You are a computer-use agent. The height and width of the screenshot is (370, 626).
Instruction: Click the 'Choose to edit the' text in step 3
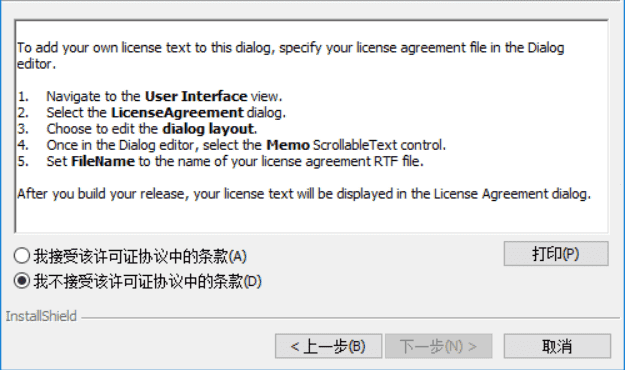coord(103,129)
